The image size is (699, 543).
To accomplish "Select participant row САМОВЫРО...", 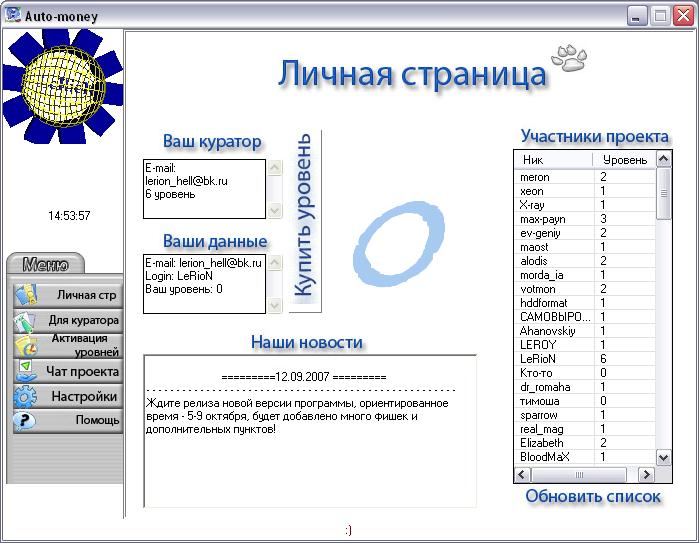I will (x=585, y=317).
